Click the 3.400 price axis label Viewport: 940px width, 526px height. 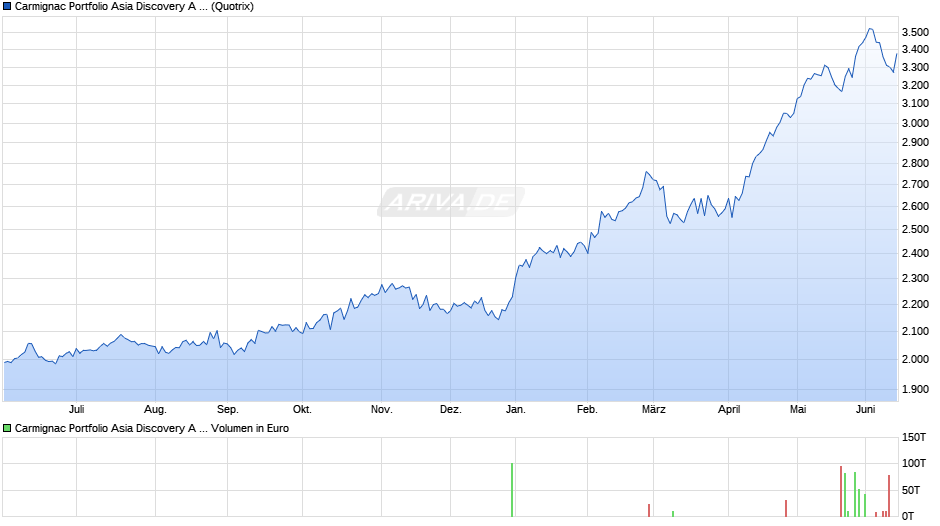point(915,49)
